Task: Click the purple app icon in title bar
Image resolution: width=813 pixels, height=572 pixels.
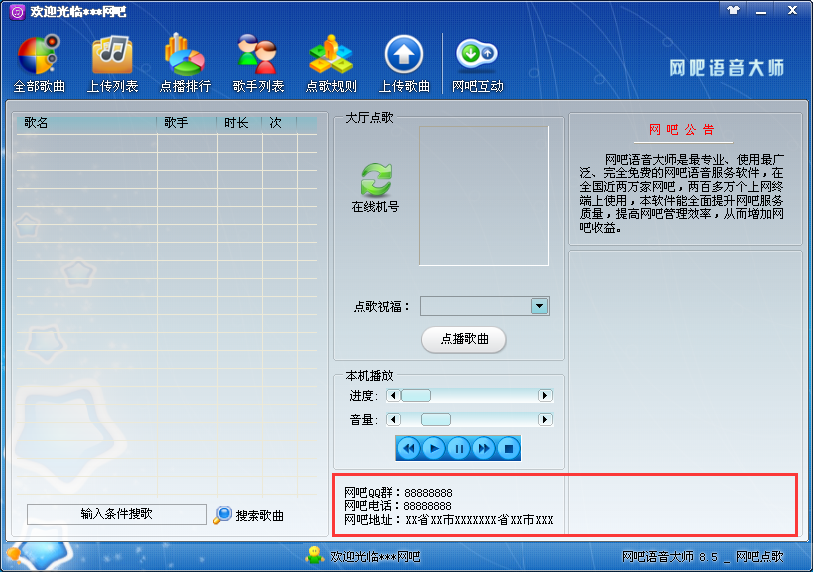Action: [17, 12]
